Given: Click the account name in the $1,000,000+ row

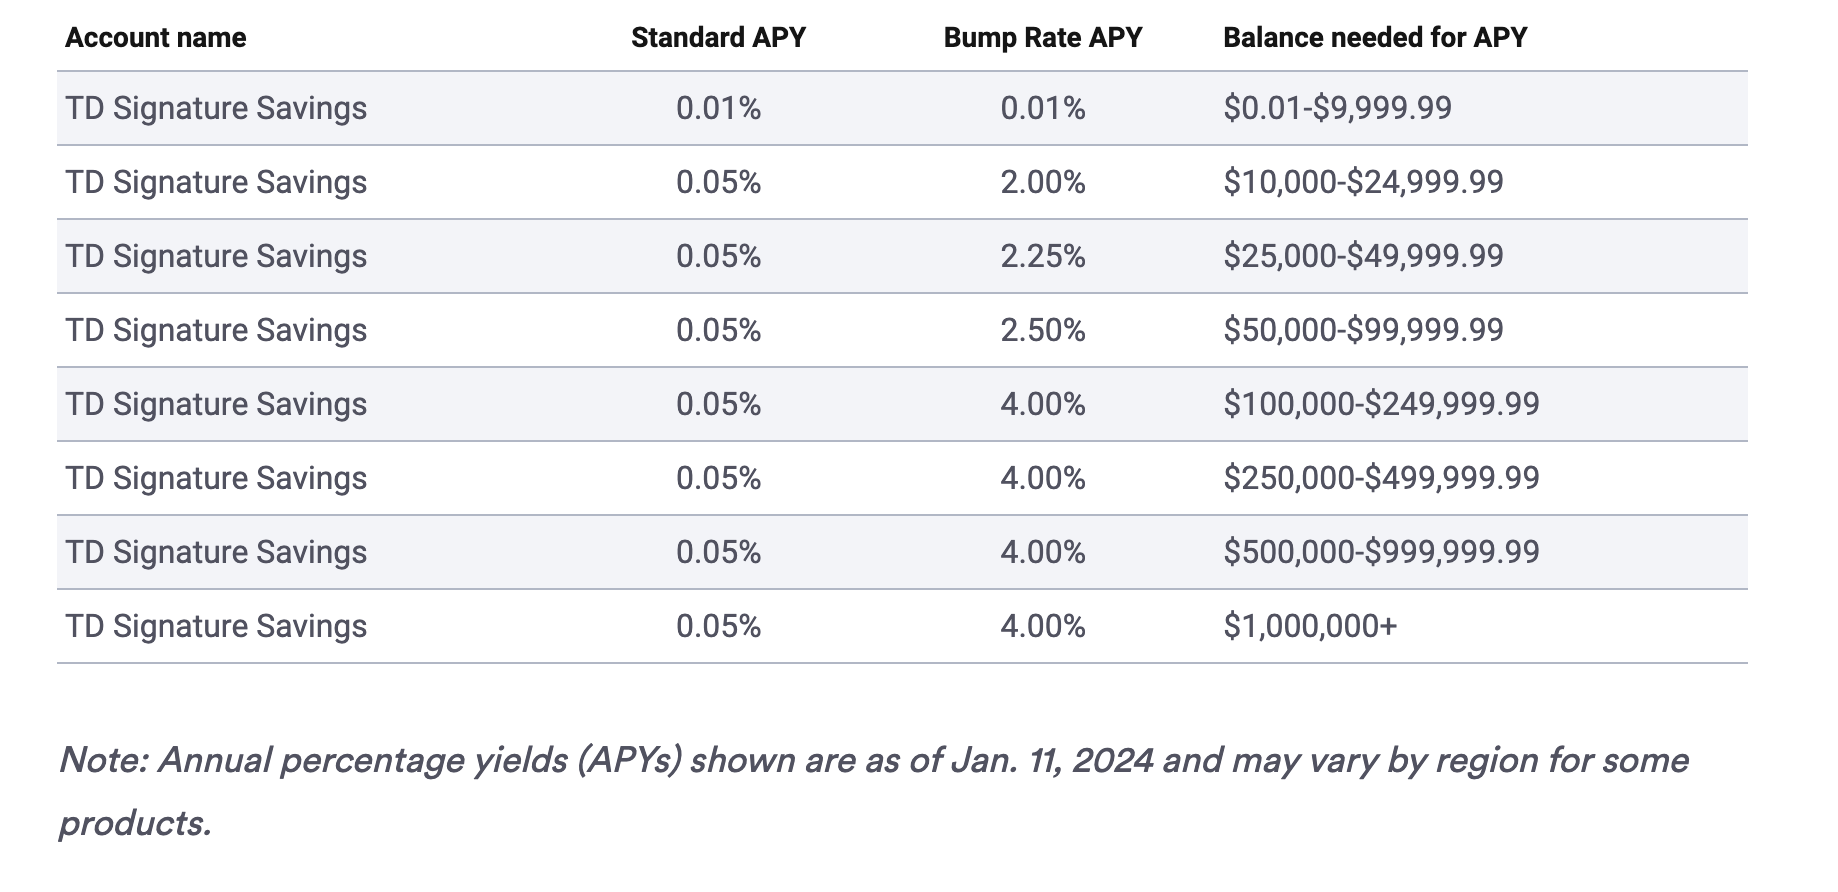Looking at the screenshot, I should [216, 626].
